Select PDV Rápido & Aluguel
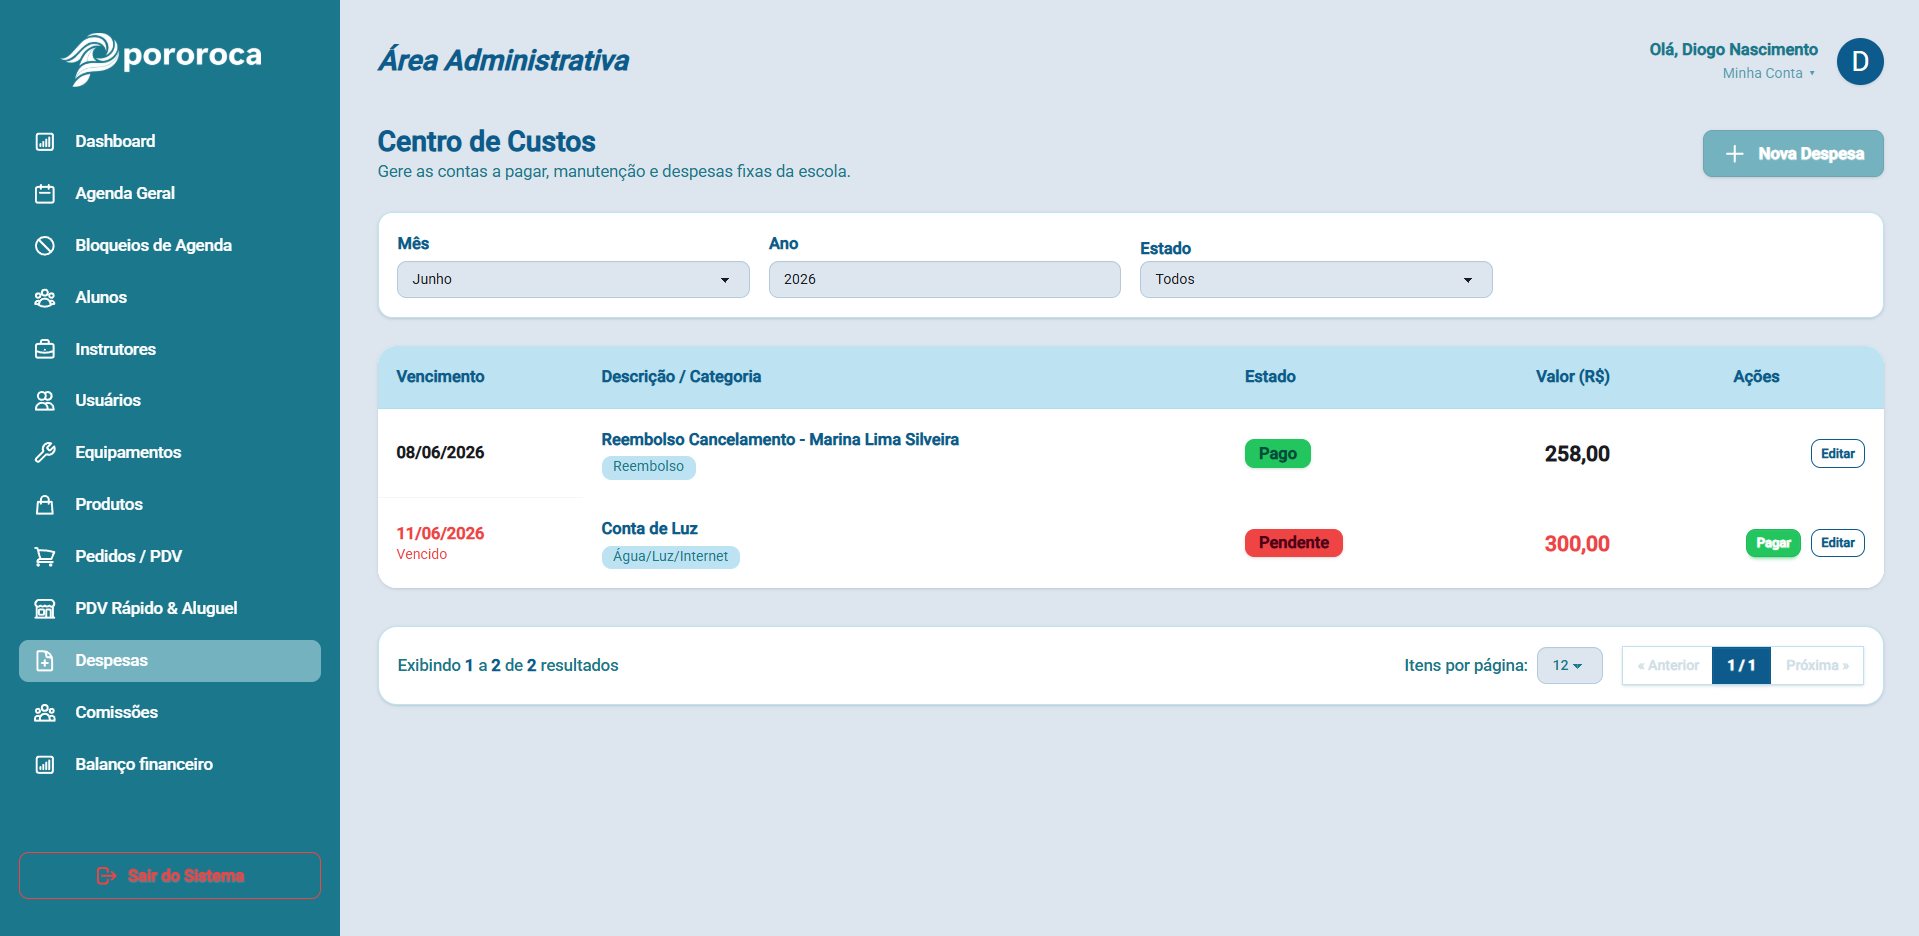1919x936 pixels. 170,609
